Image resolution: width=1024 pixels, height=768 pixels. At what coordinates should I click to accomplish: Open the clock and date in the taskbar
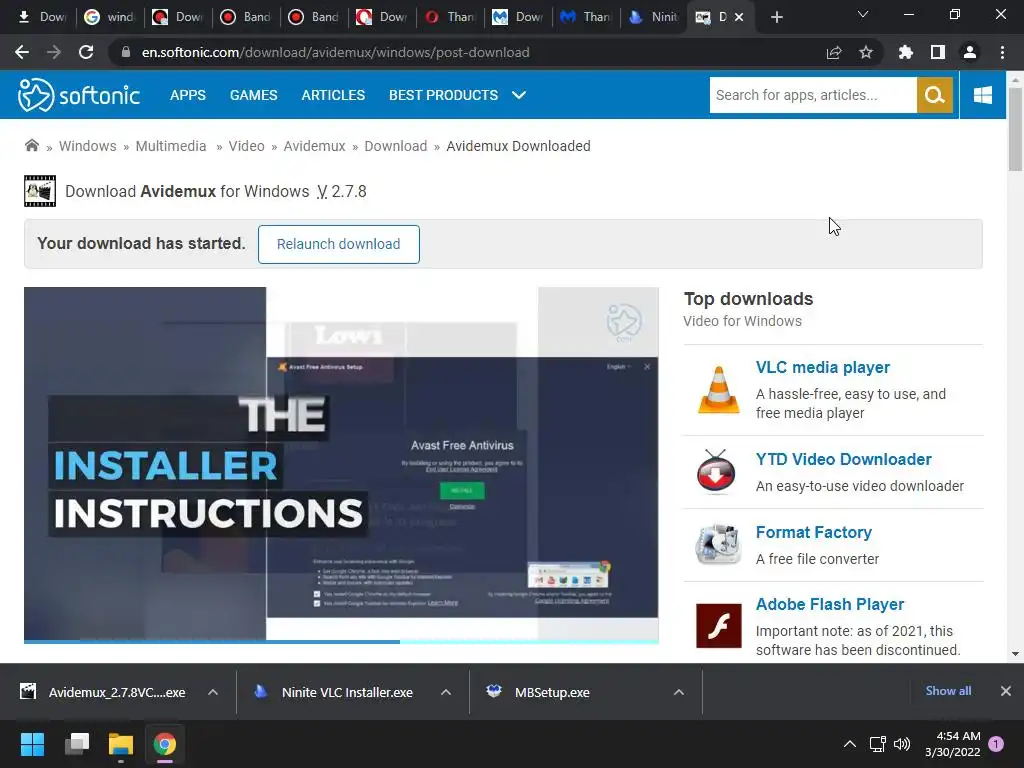tap(953, 744)
